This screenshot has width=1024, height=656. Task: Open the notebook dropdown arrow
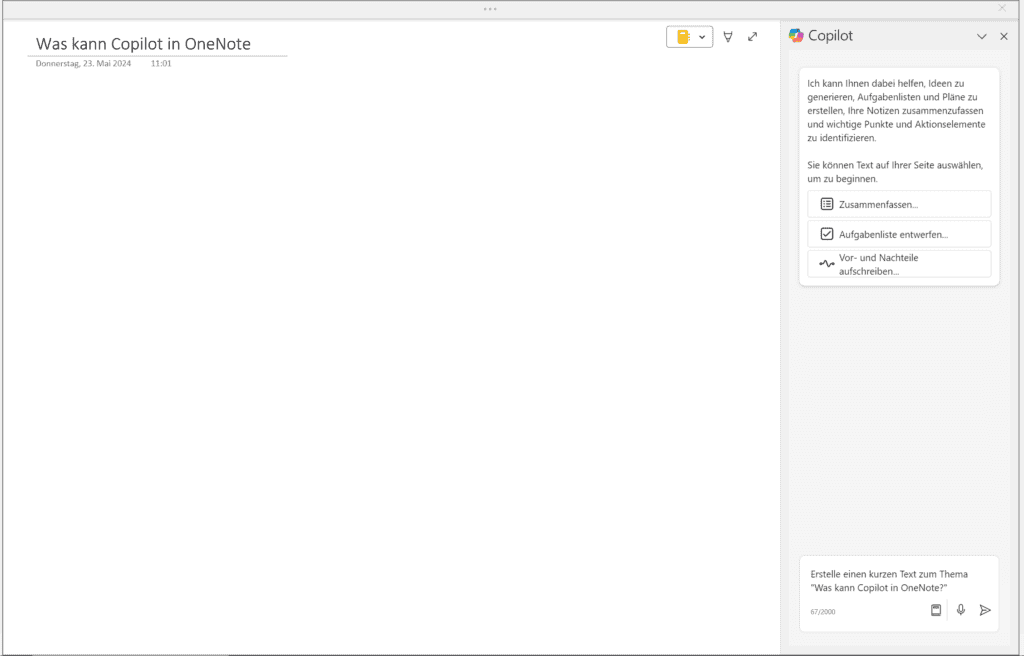[x=702, y=37]
